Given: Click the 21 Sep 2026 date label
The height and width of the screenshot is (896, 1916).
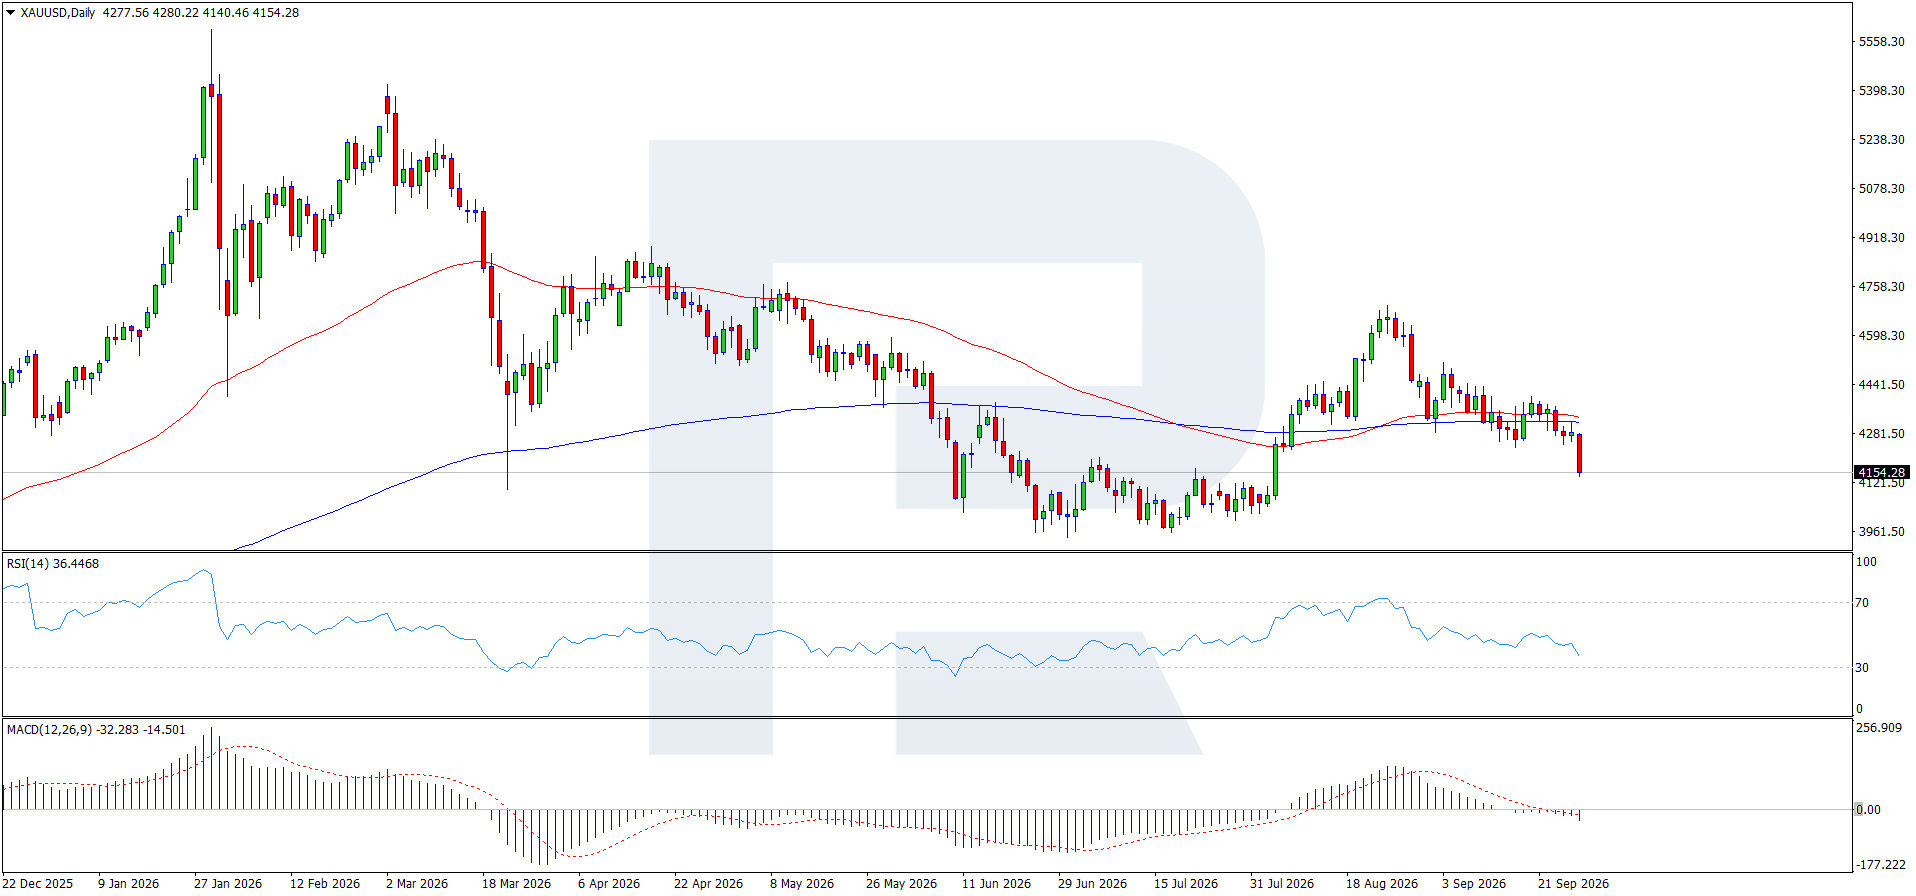Looking at the screenshot, I should coord(1574,884).
